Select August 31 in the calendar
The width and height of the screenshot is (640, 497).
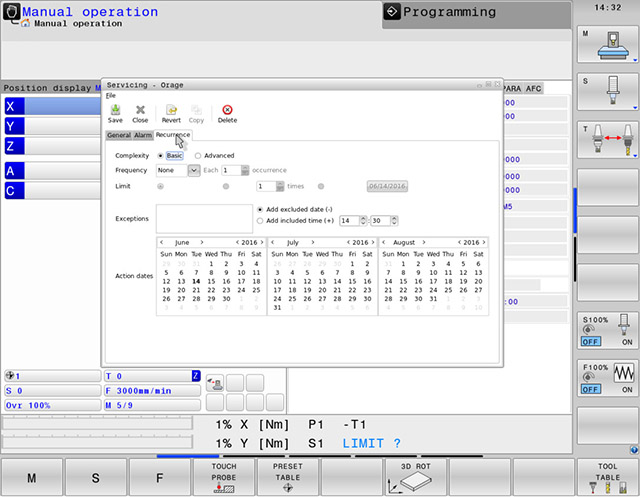click(x=433, y=299)
